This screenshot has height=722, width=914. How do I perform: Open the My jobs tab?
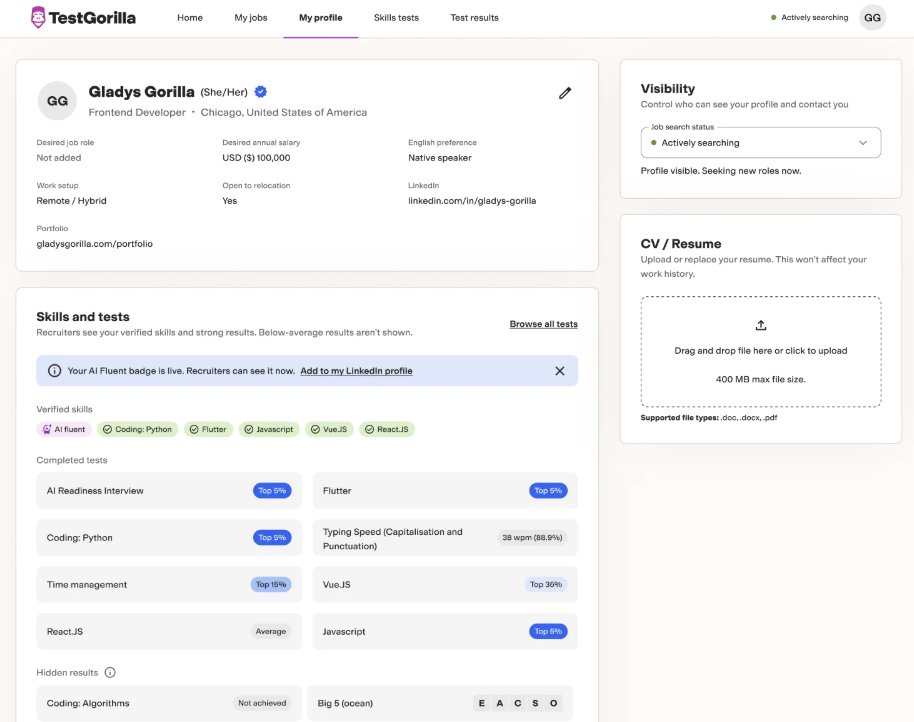pyautogui.click(x=251, y=18)
